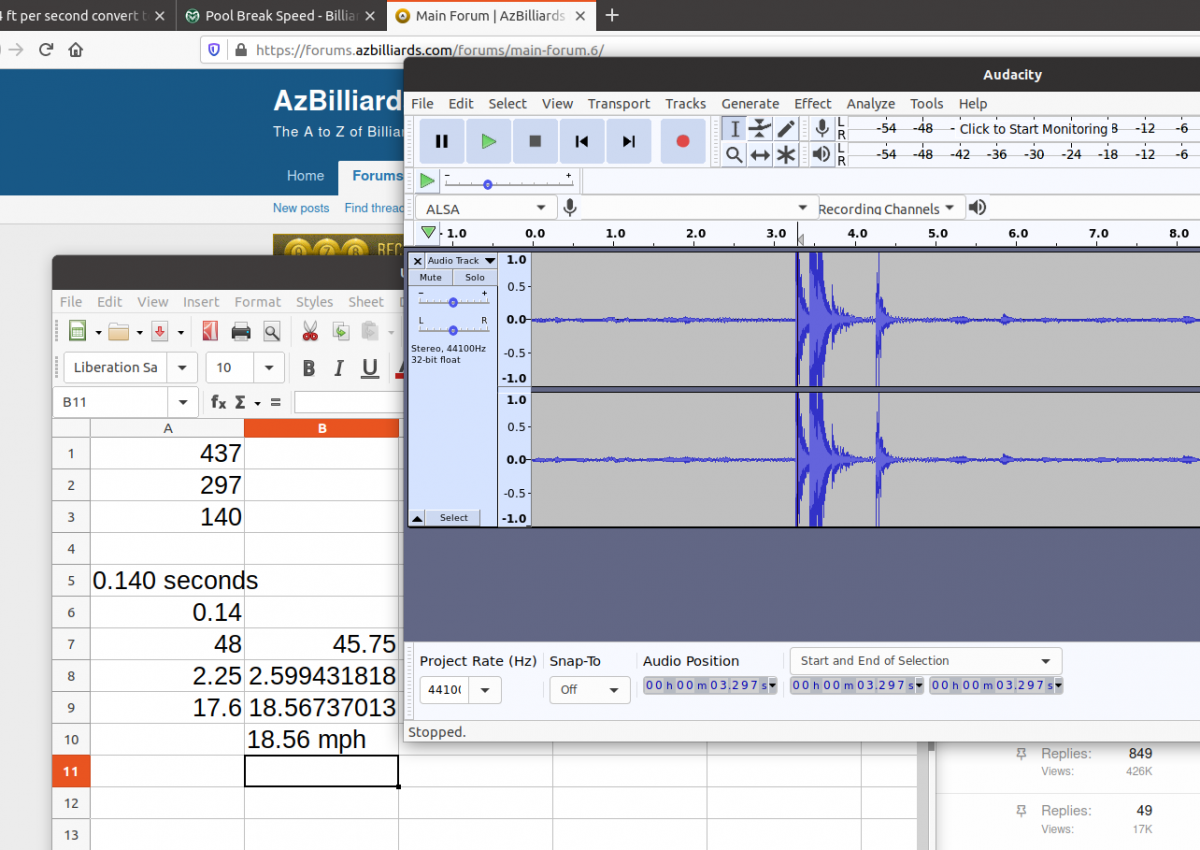Image resolution: width=1200 pixels, height=850 pixels.
Task: Open the Audacity Analyze menu
Action: (871, 104)
